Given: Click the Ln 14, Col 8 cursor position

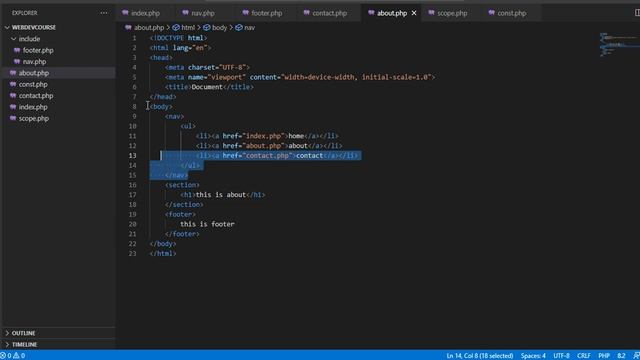Looking at the screenshot, I should pyautogui.click(x=480, y=356).
